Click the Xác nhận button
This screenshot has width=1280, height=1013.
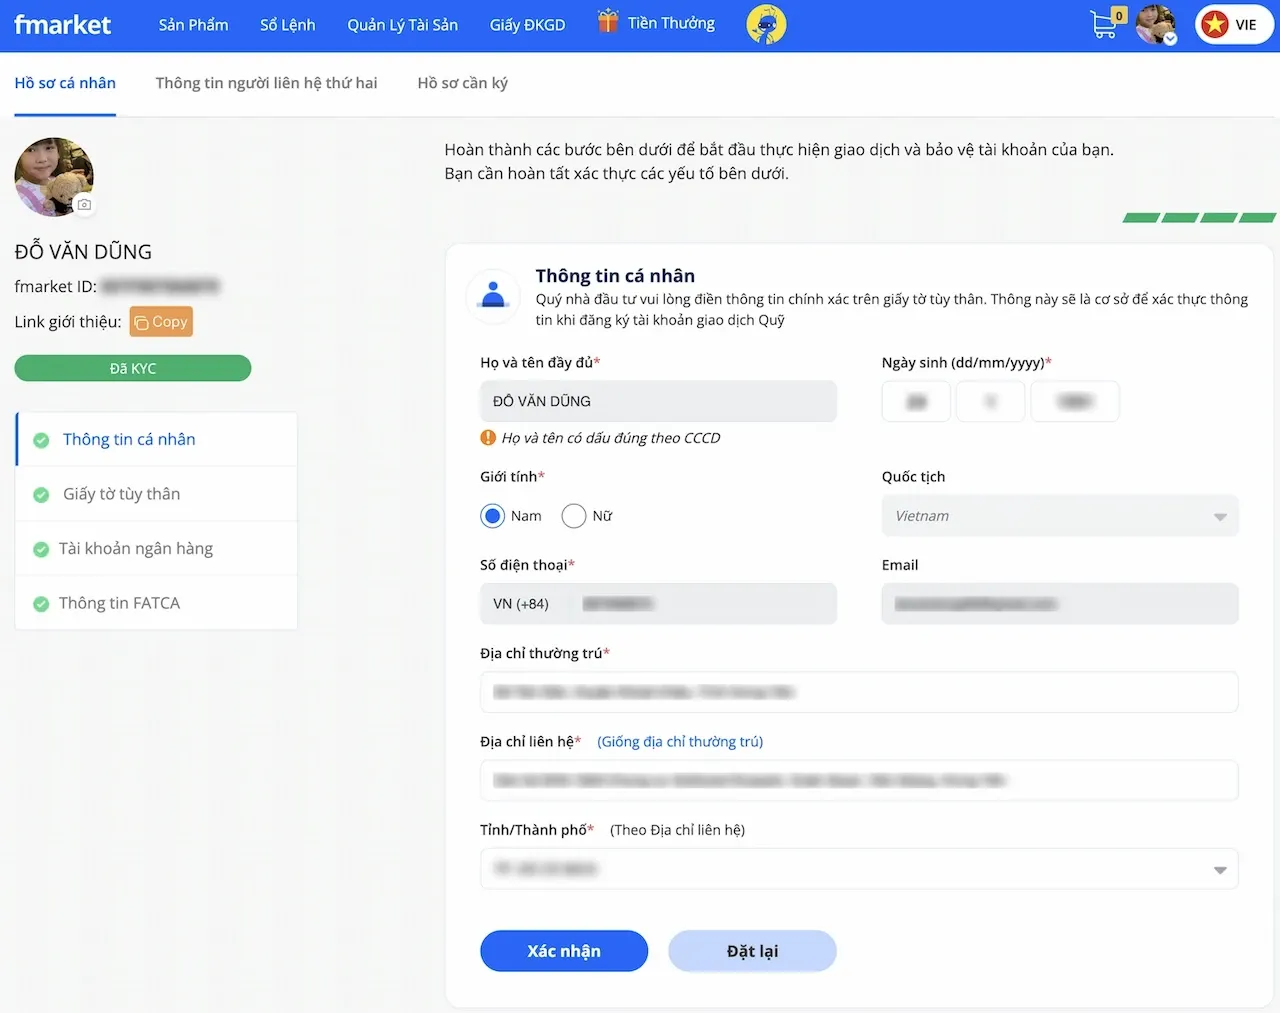(x=563, y=950)
